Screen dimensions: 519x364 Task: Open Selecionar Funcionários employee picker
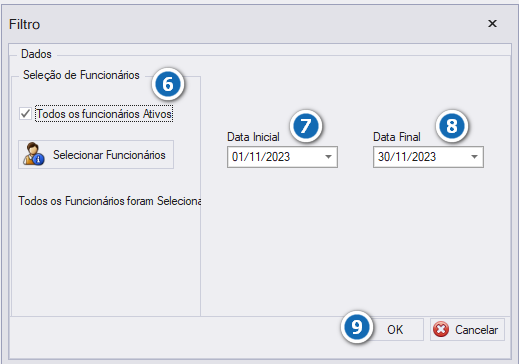(x=96, y=154)
